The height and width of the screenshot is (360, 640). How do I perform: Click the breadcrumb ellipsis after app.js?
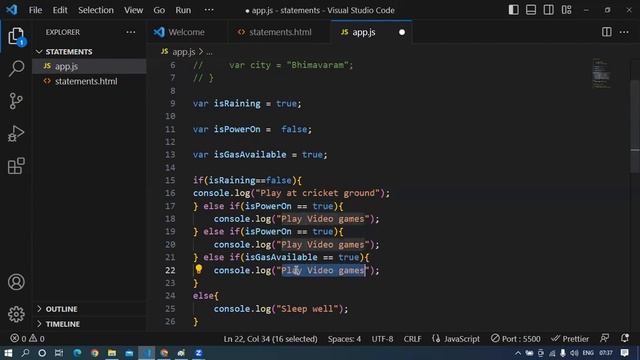[209, 52]
